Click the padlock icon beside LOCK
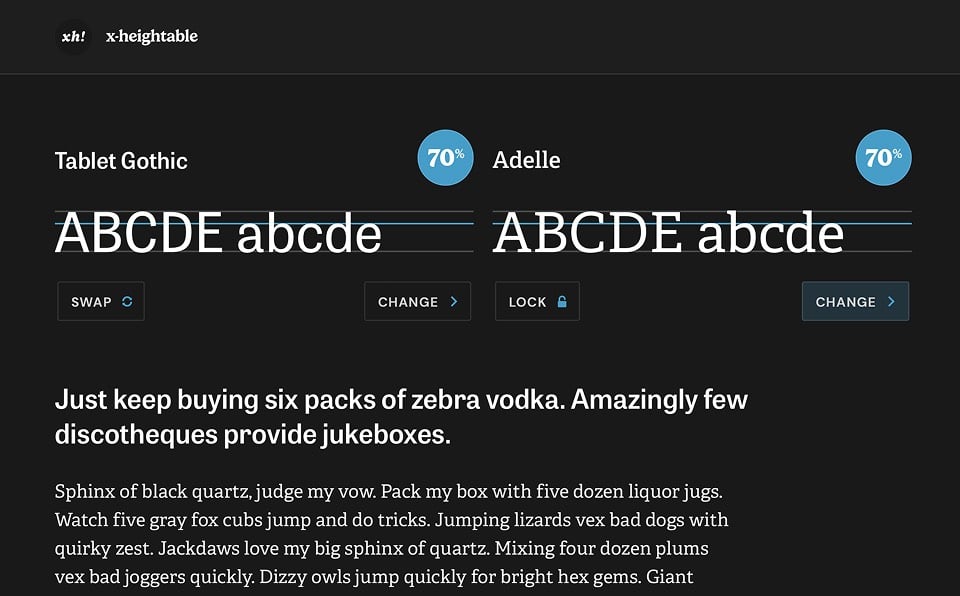Image resolution: width=960 pixels, height=596 pixels. click(x=562, y=301)
